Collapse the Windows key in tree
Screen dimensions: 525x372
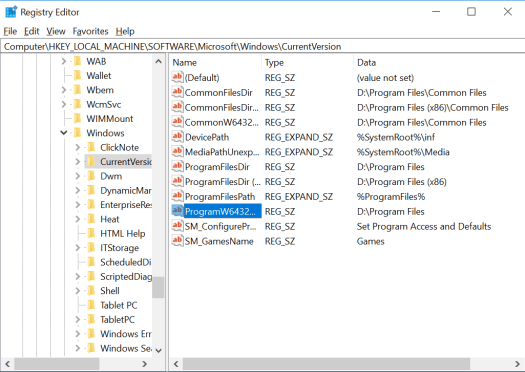click(64, 133)
